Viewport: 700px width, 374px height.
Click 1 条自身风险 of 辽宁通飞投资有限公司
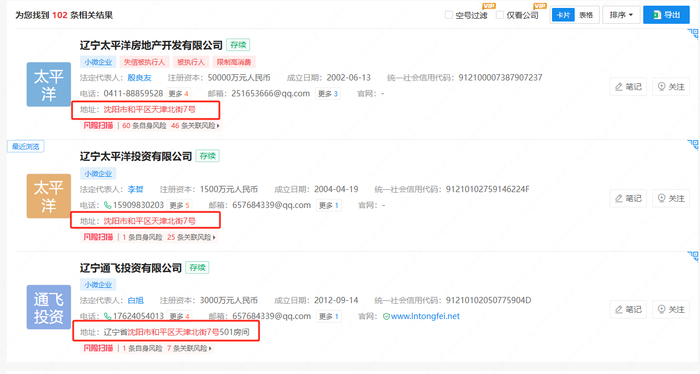click(x=142, y=348)
